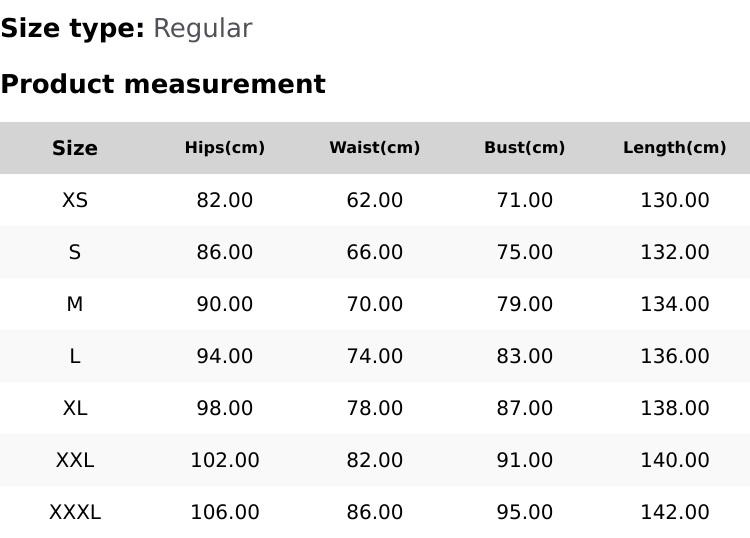Click the Size type label
Viewport: 750px width, 538px height.
pos(73,28)
